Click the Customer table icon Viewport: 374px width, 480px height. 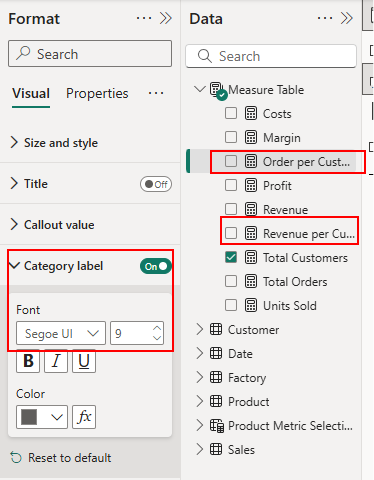pos(216,329)
